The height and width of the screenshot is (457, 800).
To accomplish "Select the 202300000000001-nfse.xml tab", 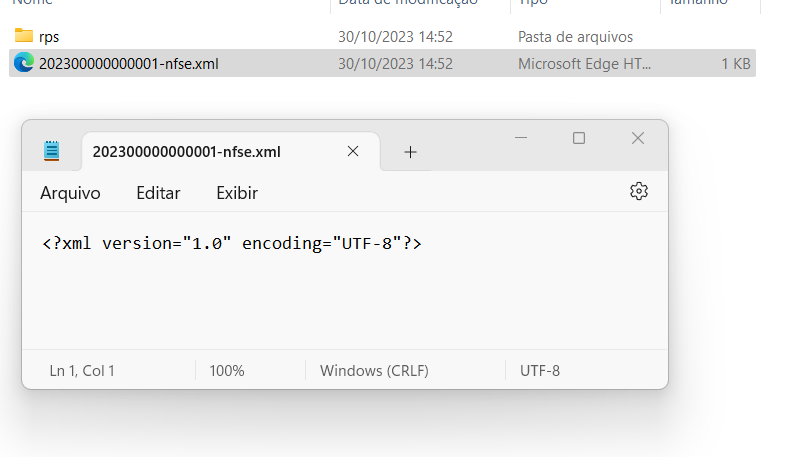I will pyautogui.click(x=186, y=152).
